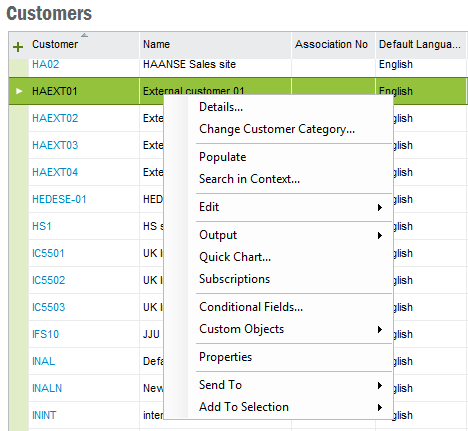Viewport: 468px width, 431px height.
Task: Click the sort arrow above Customer column
Action: coord(85,35)
